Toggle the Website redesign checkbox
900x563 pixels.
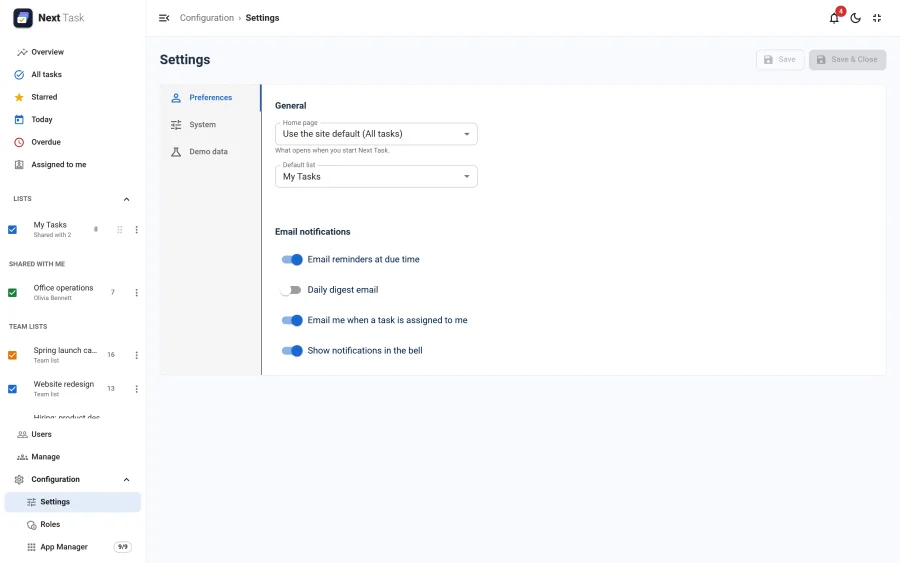(x=13, y=389)
